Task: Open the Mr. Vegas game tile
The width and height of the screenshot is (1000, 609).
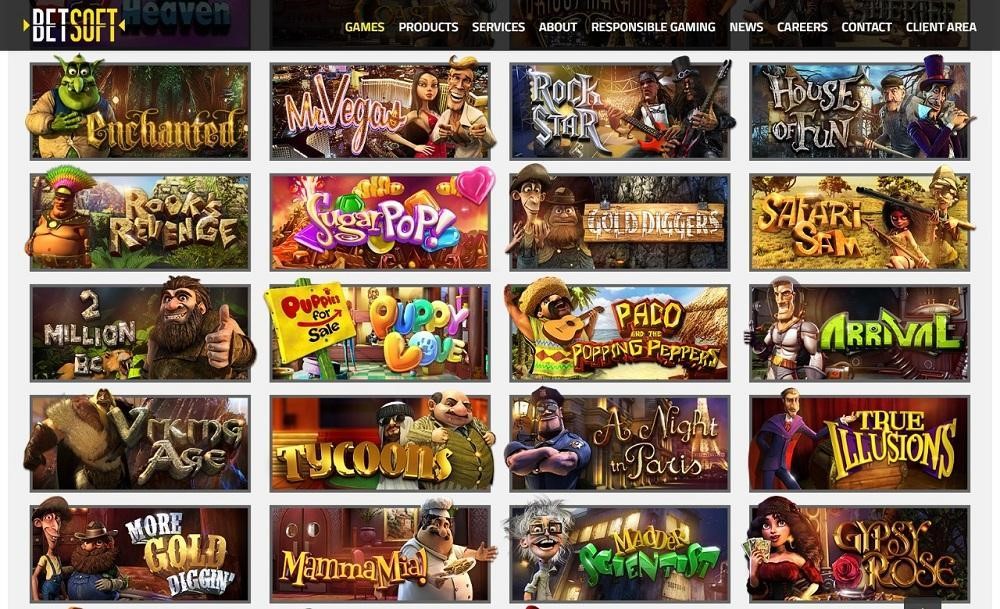Action: coord(380,110)
